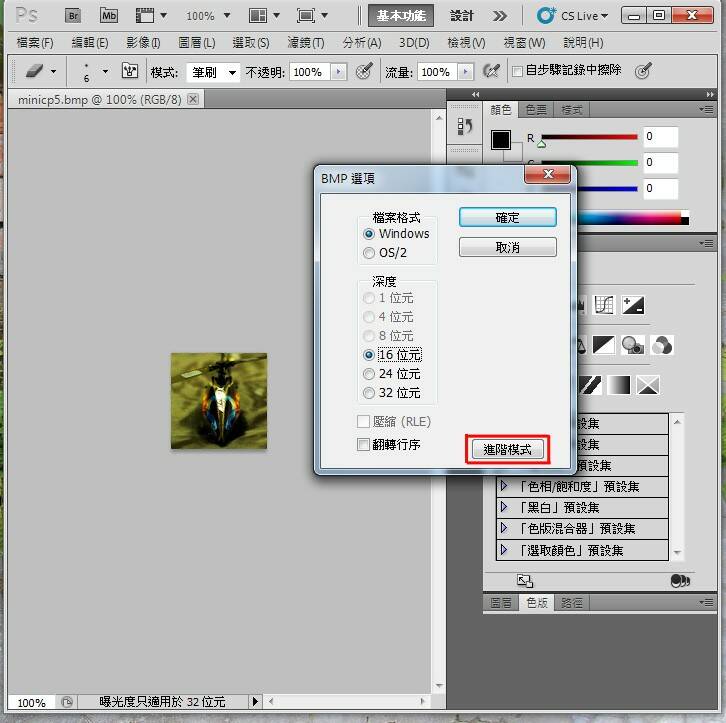Add a Photo Filter adjustment icon

(632, 345)
